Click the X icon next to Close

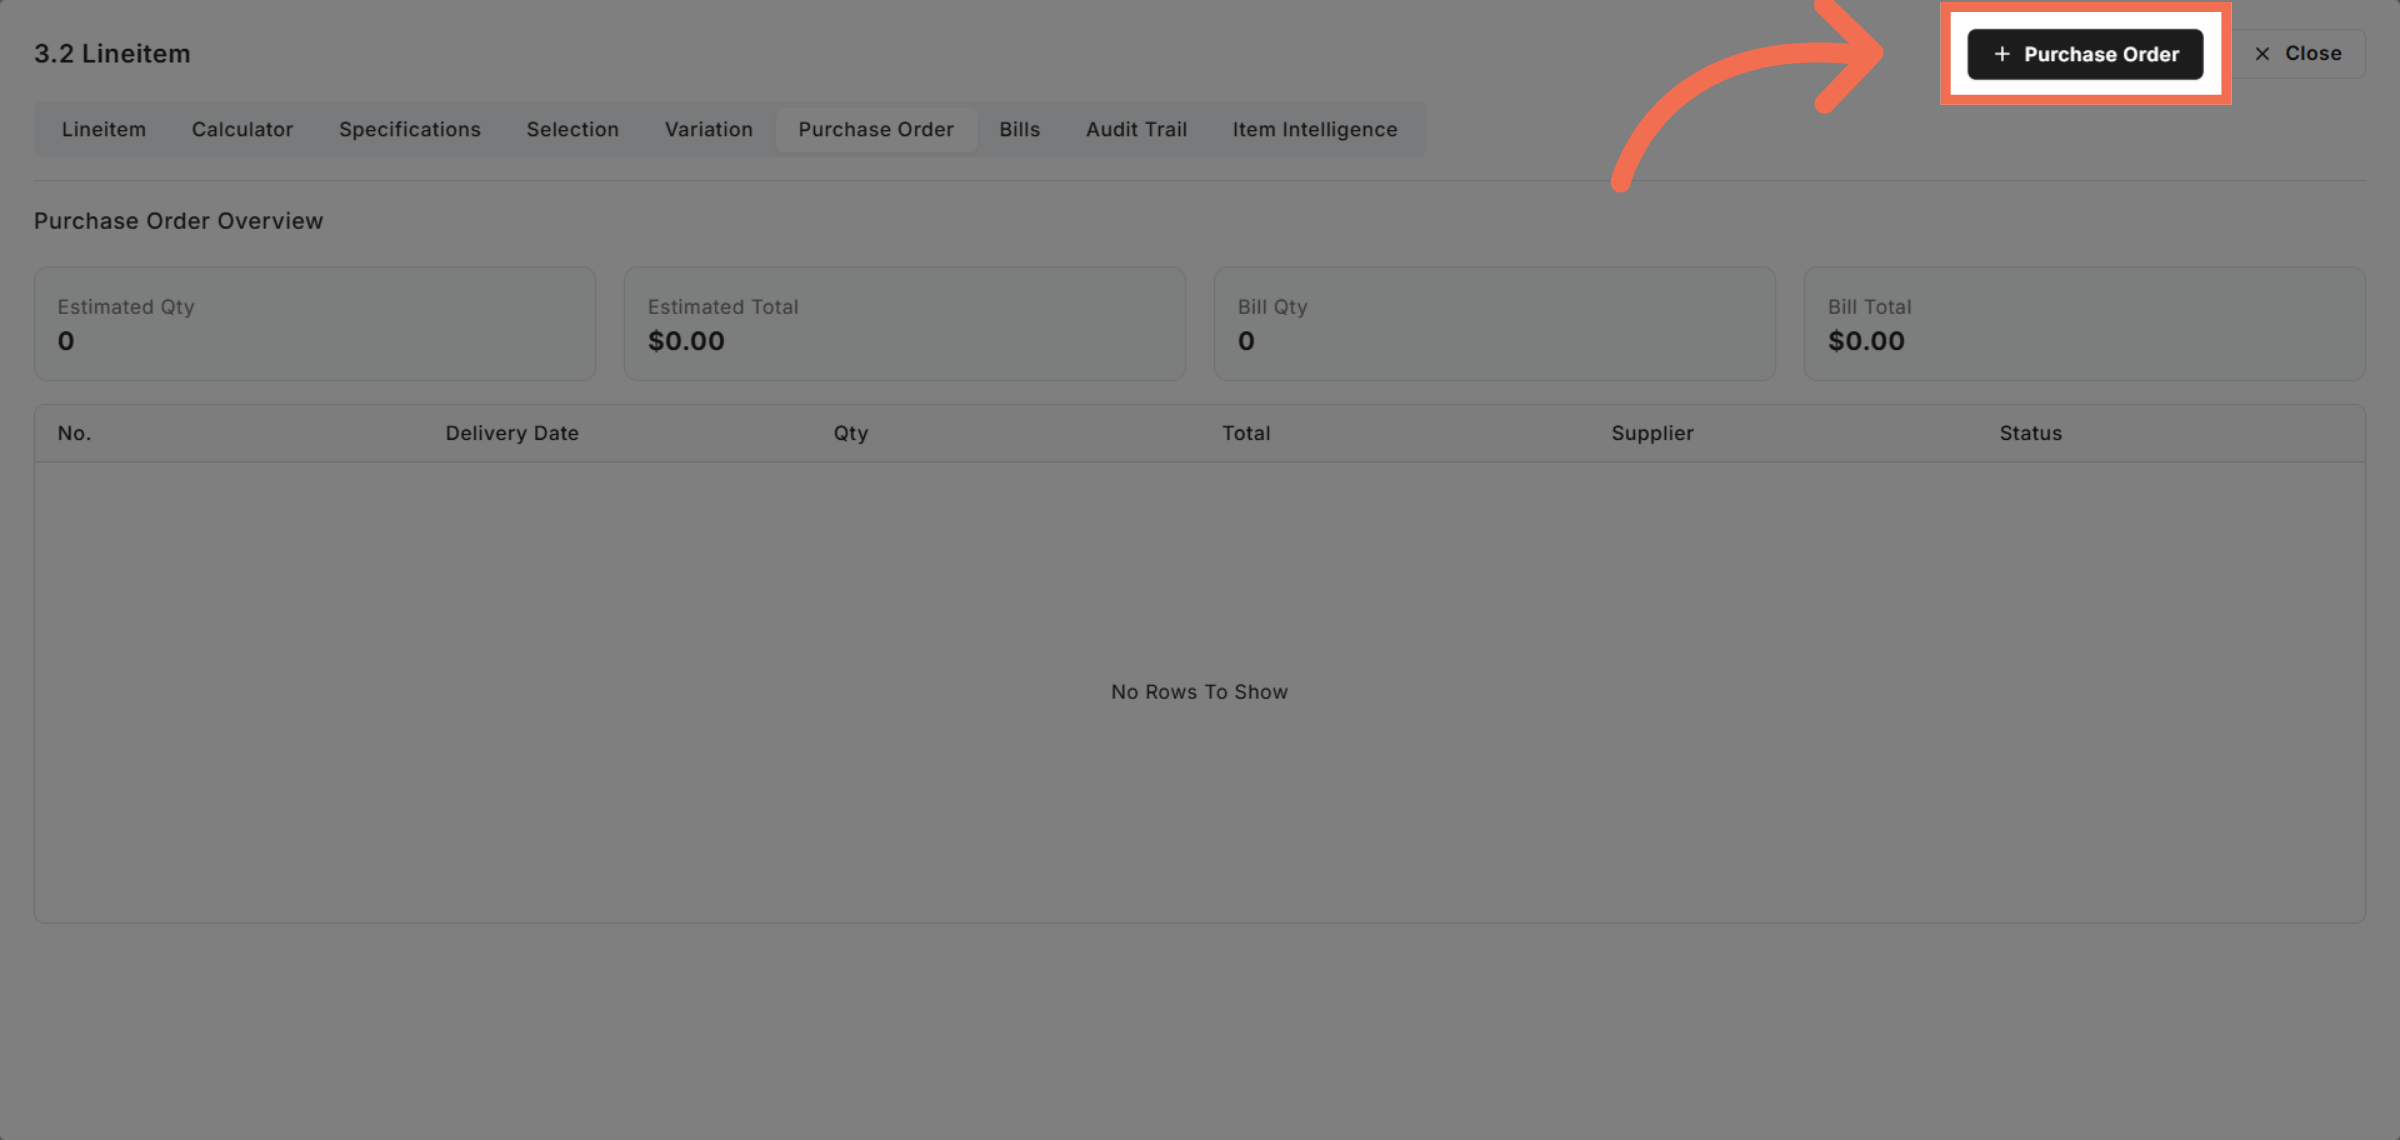[2262, 53]
